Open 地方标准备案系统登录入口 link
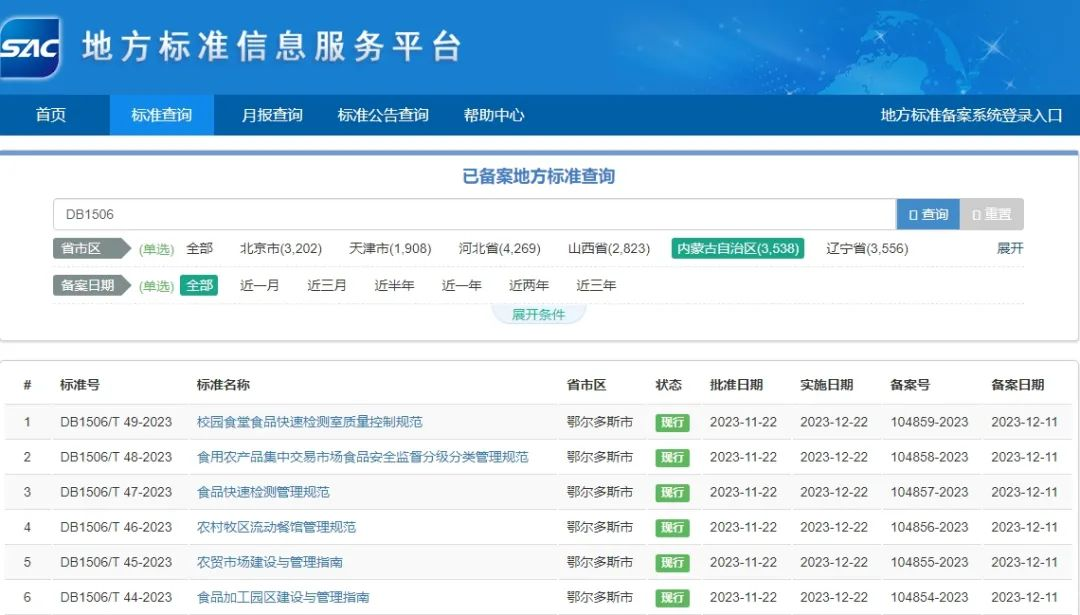This screenshot has height=615, width=1080. [x=971, y=115]
